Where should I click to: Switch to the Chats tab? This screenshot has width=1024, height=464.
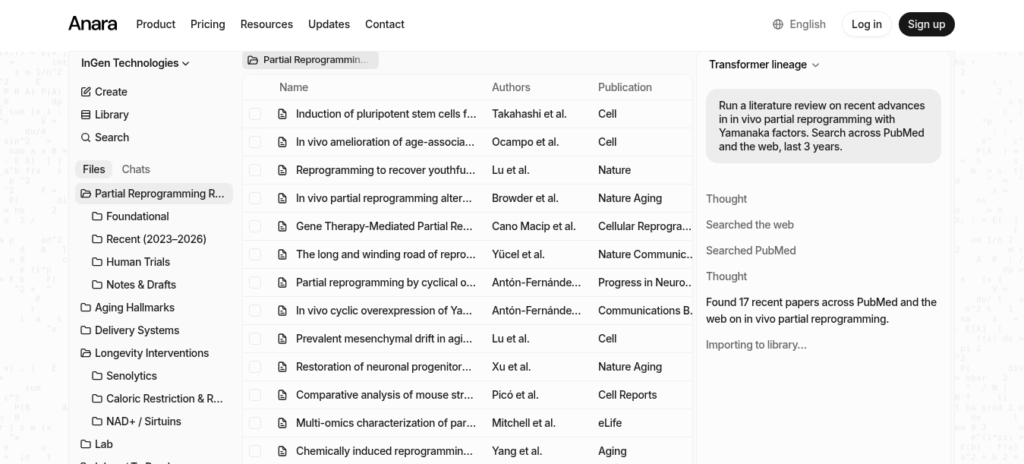pyautogui.click(x=136, y=169)
